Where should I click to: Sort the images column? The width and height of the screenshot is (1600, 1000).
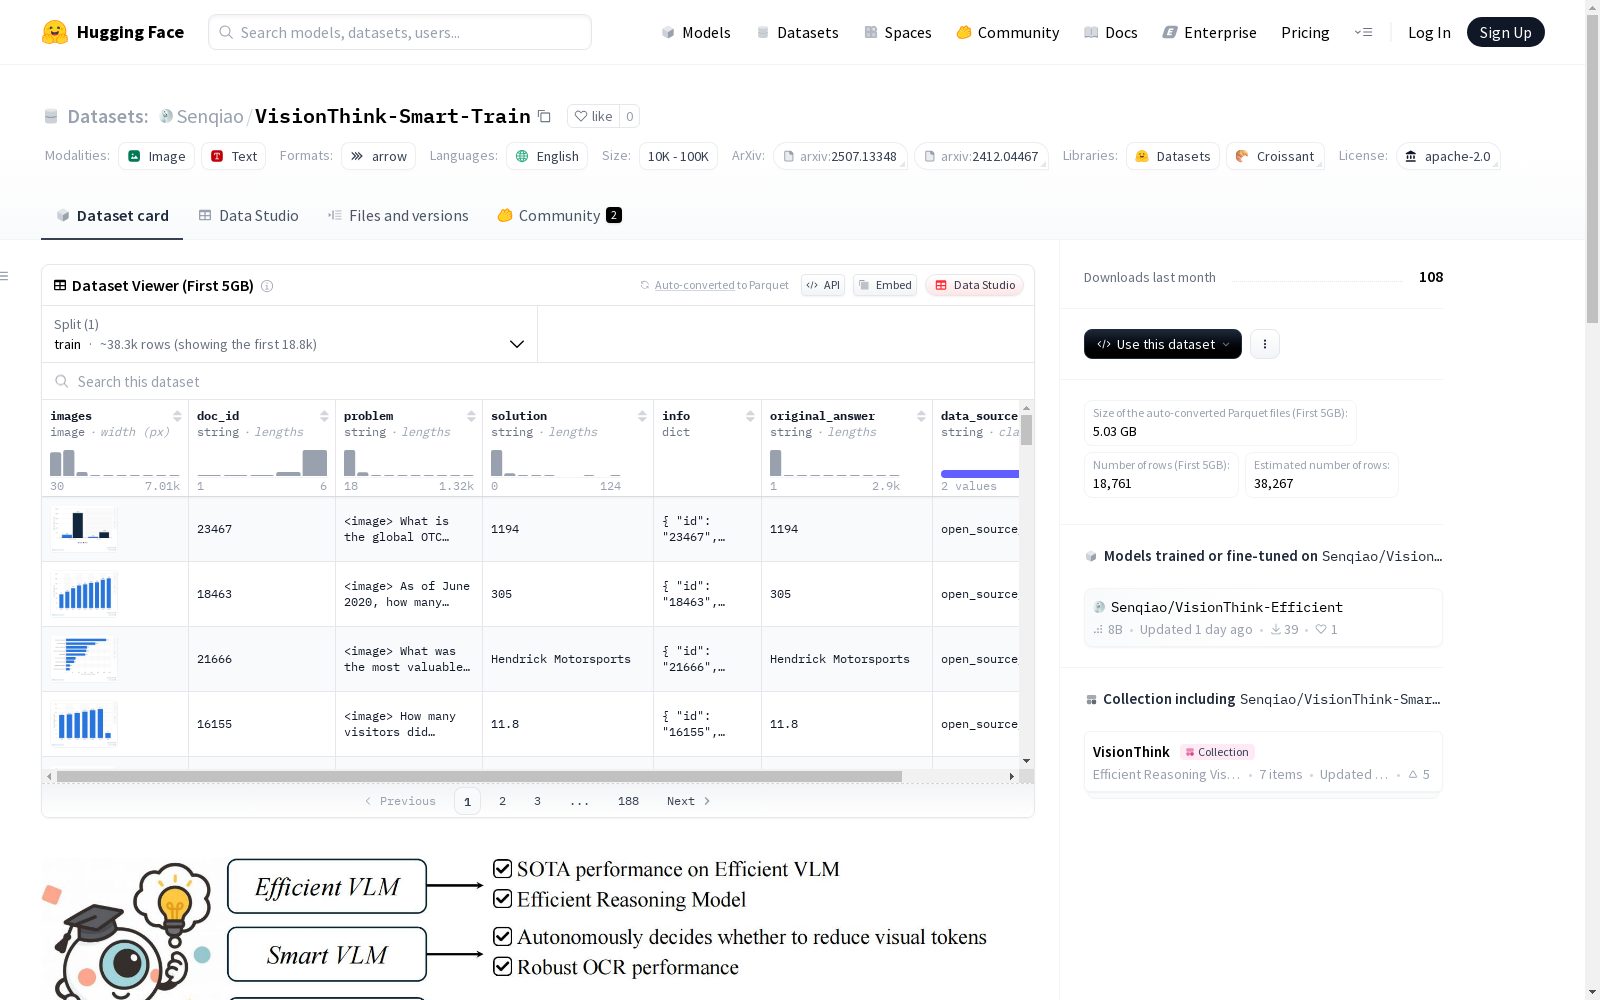pos(177,416)
